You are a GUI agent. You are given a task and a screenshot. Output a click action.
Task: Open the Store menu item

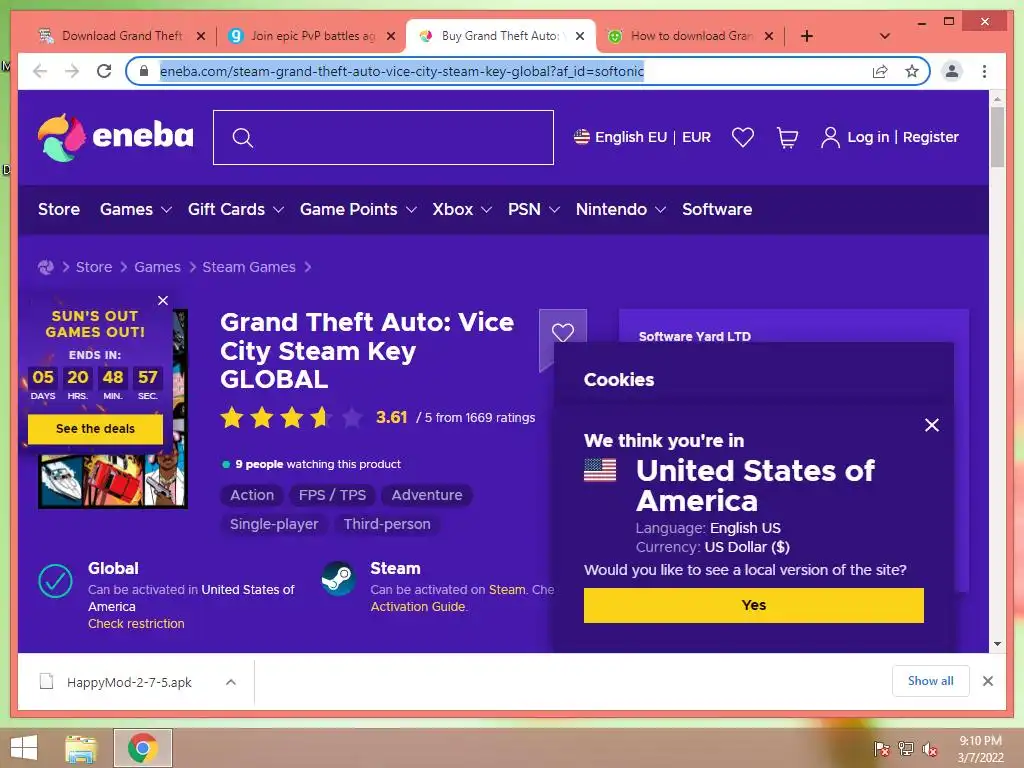click(x=59, y=210)
